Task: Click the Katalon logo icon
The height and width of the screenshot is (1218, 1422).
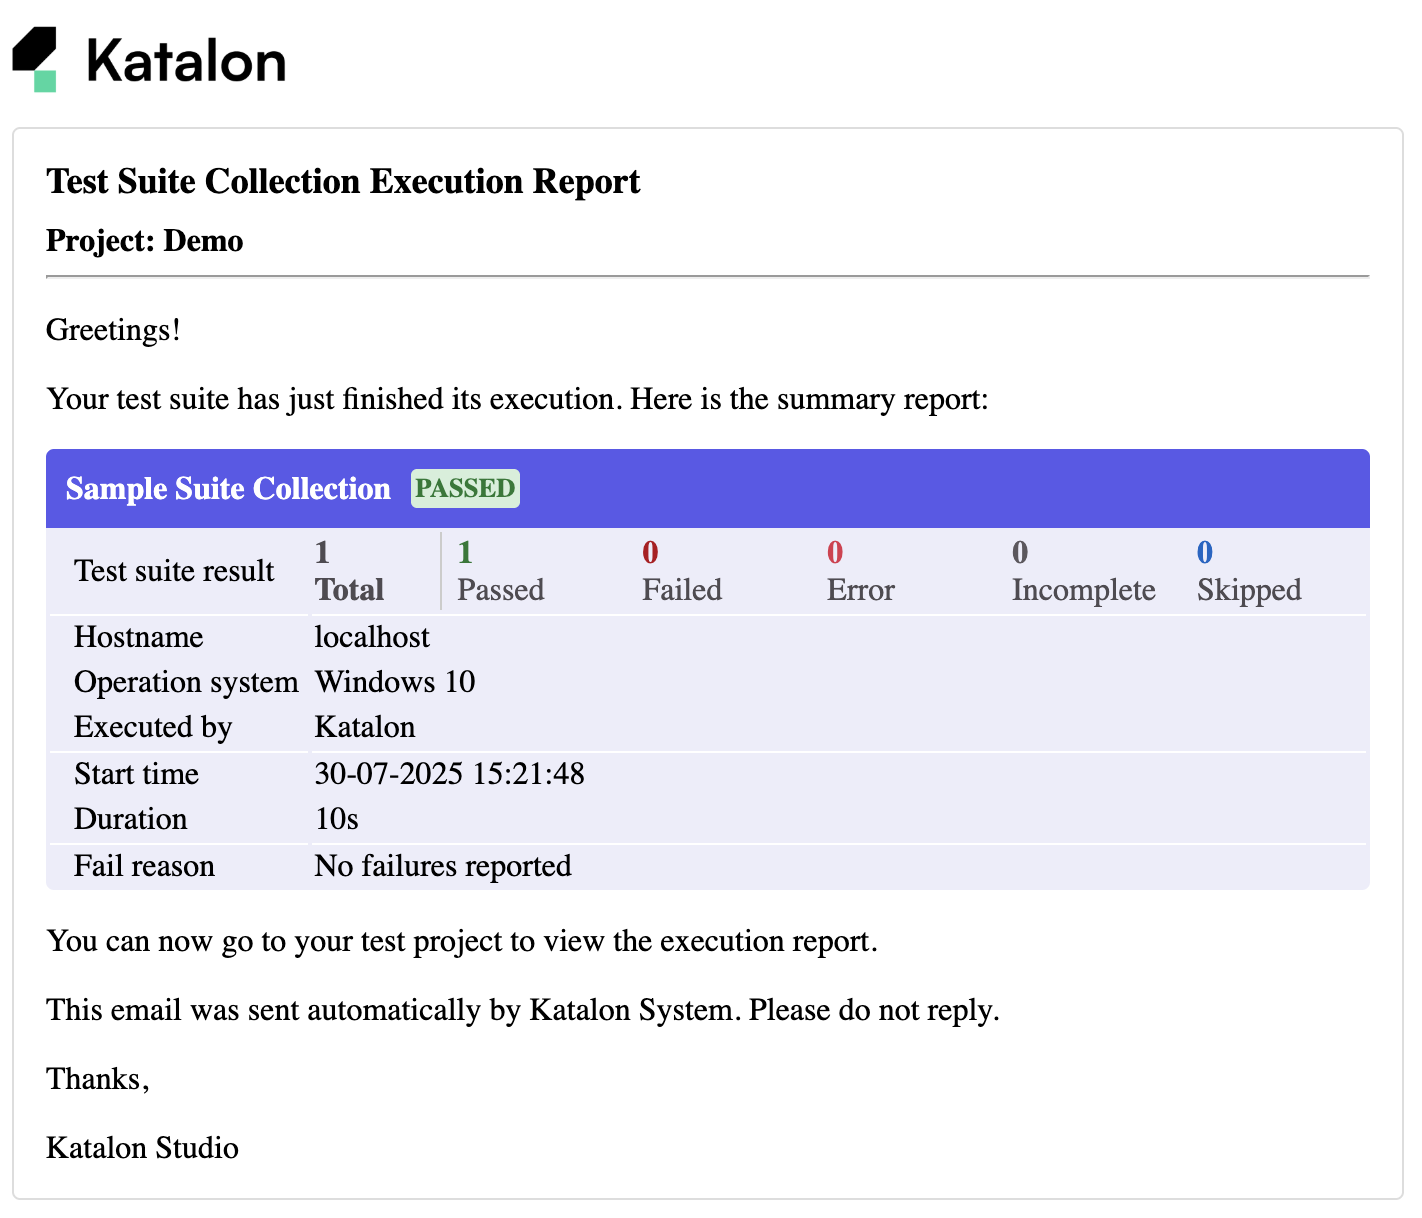Action: 35,60
